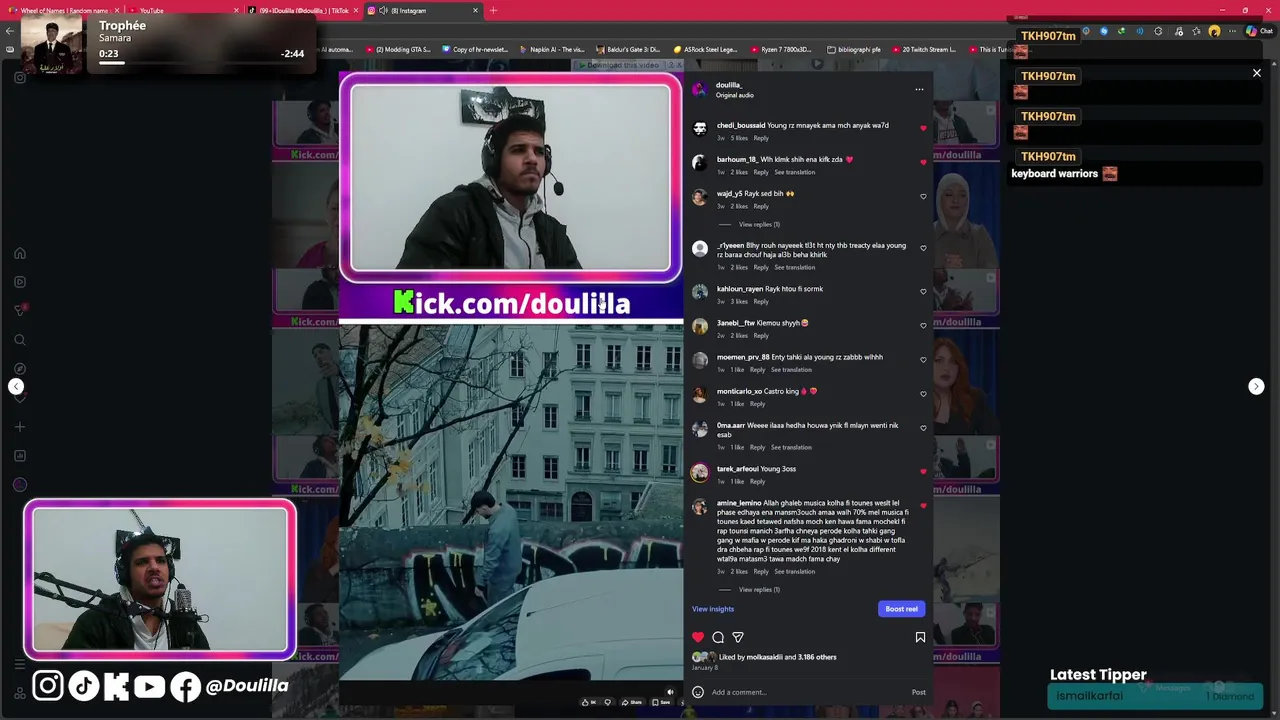1280x720 pixels.
Task: Open a new browser tab
Action: (493, 10)
